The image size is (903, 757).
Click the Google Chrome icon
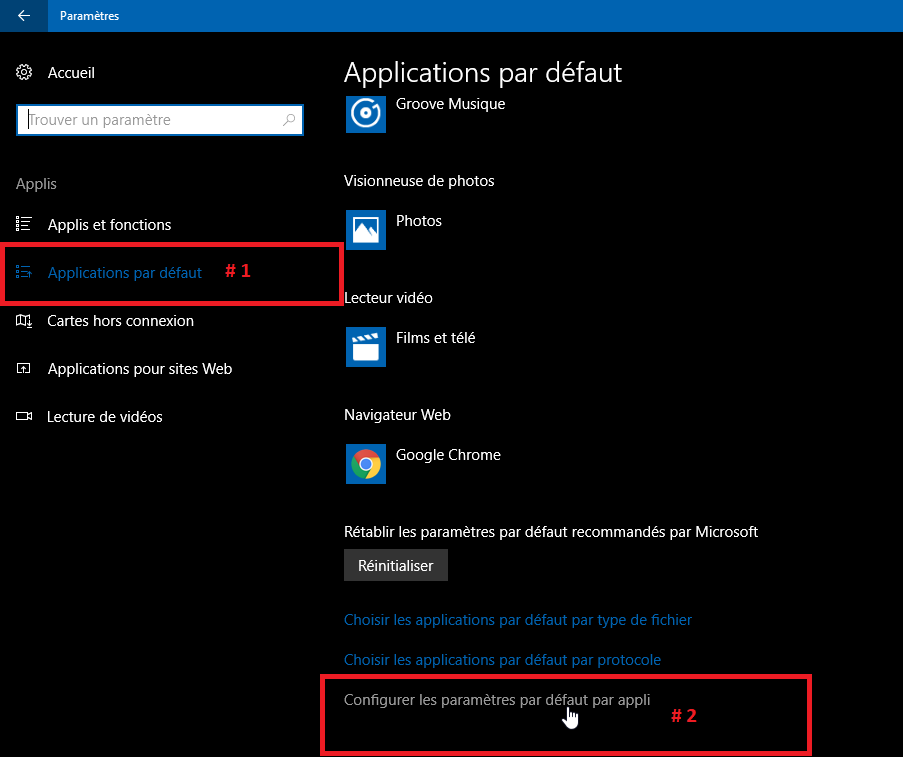365,463
